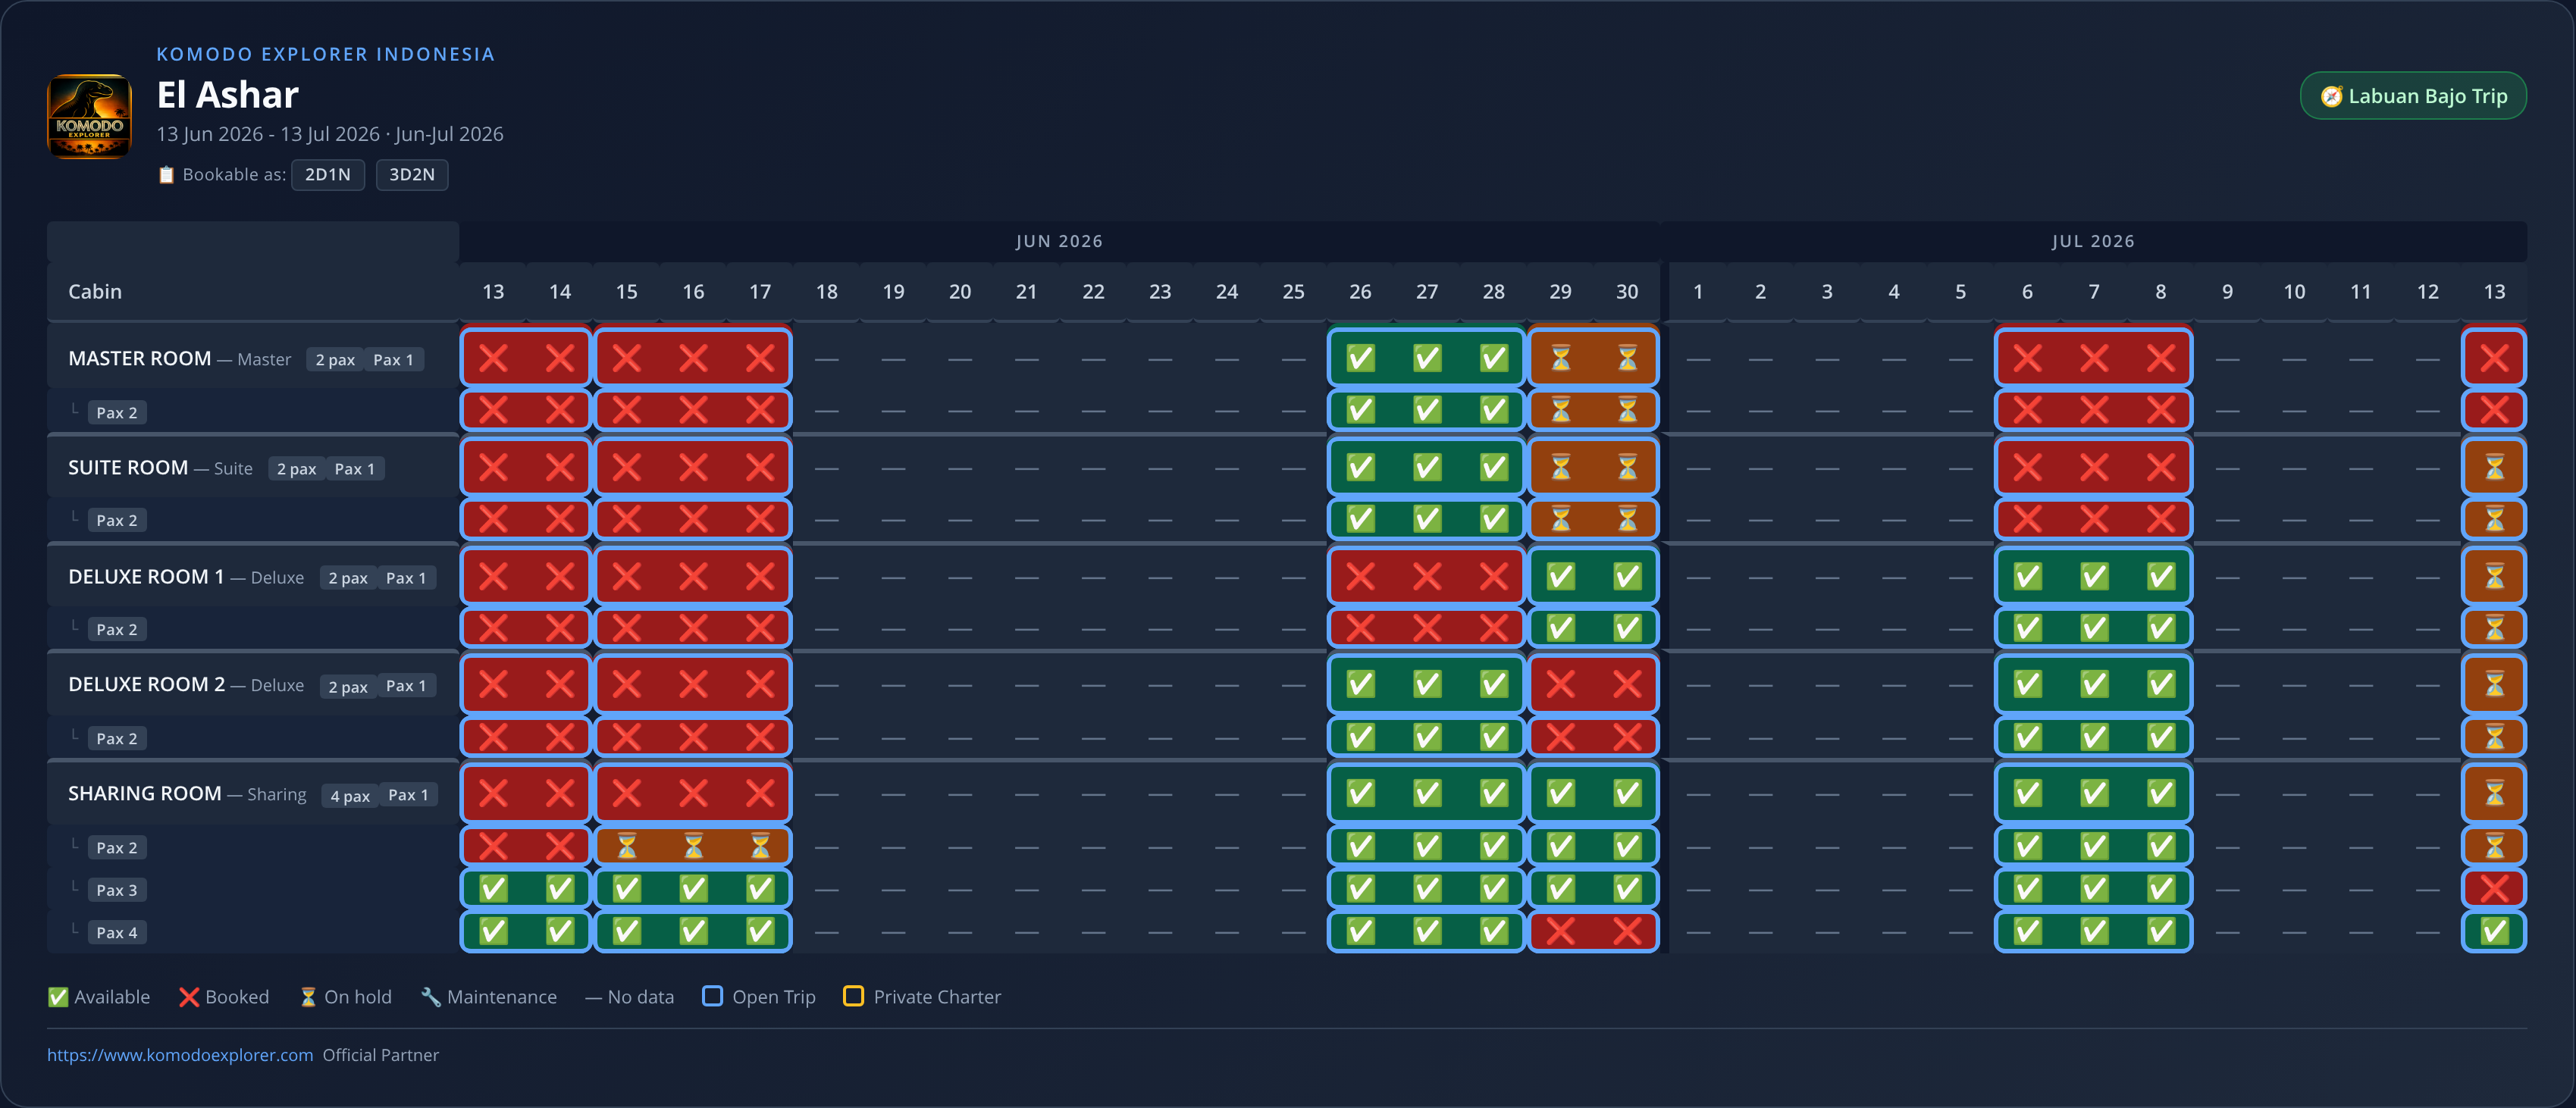Click Sharing Room Pax 3 booked July 13
2576x1108 pixels.
click(2494, 888)
